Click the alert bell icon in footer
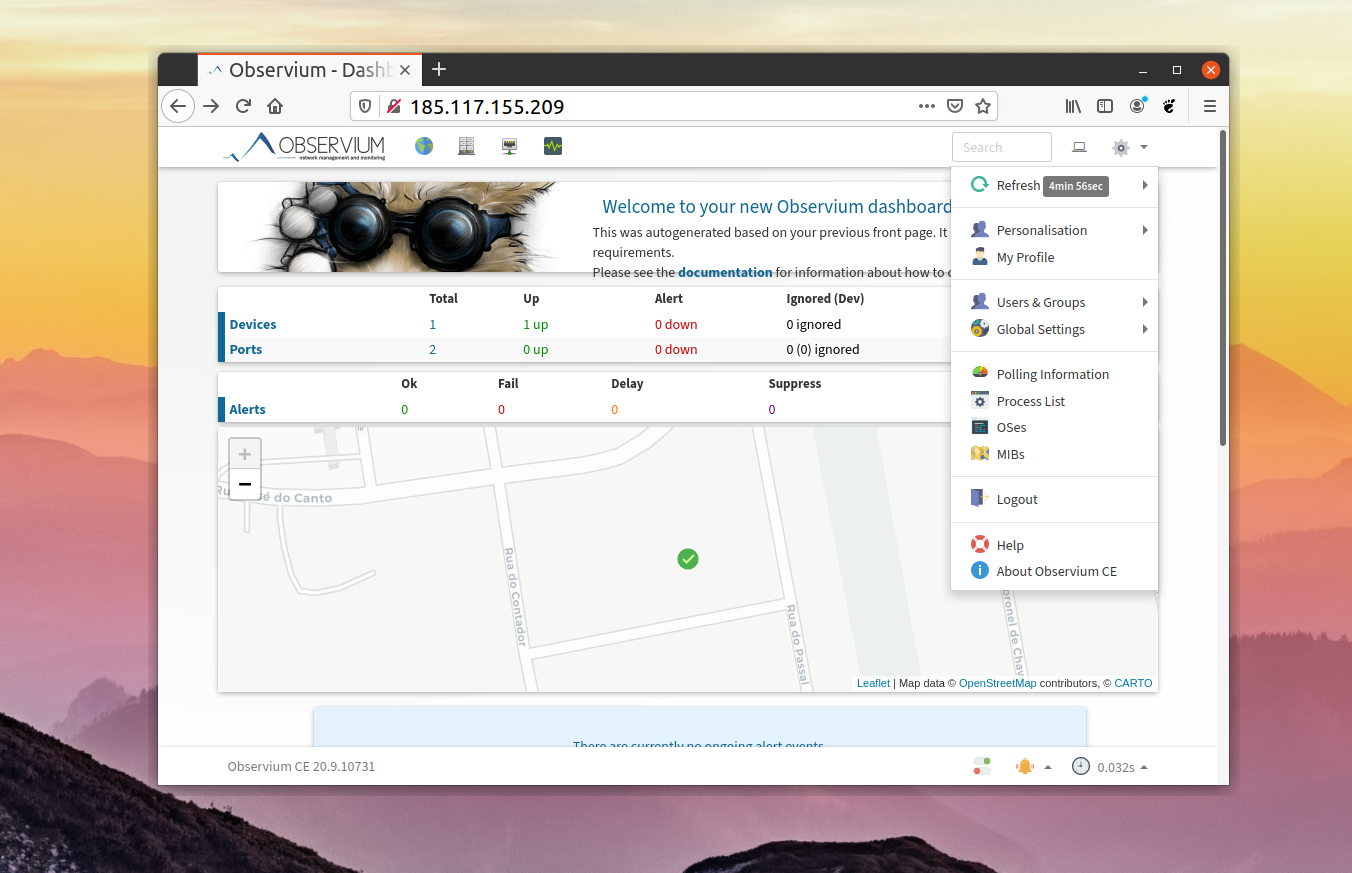This screenshot has height=873, width=1352. click(1024, 767)
